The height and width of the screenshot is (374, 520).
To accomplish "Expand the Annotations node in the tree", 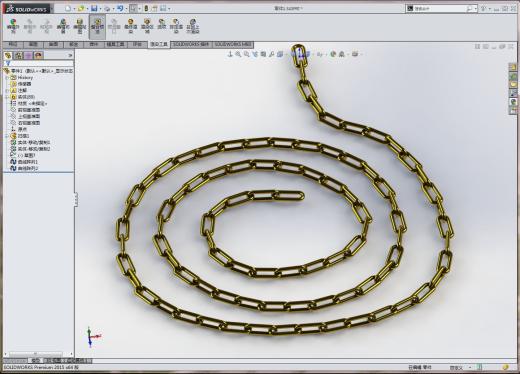I will [x=7, y=90].
